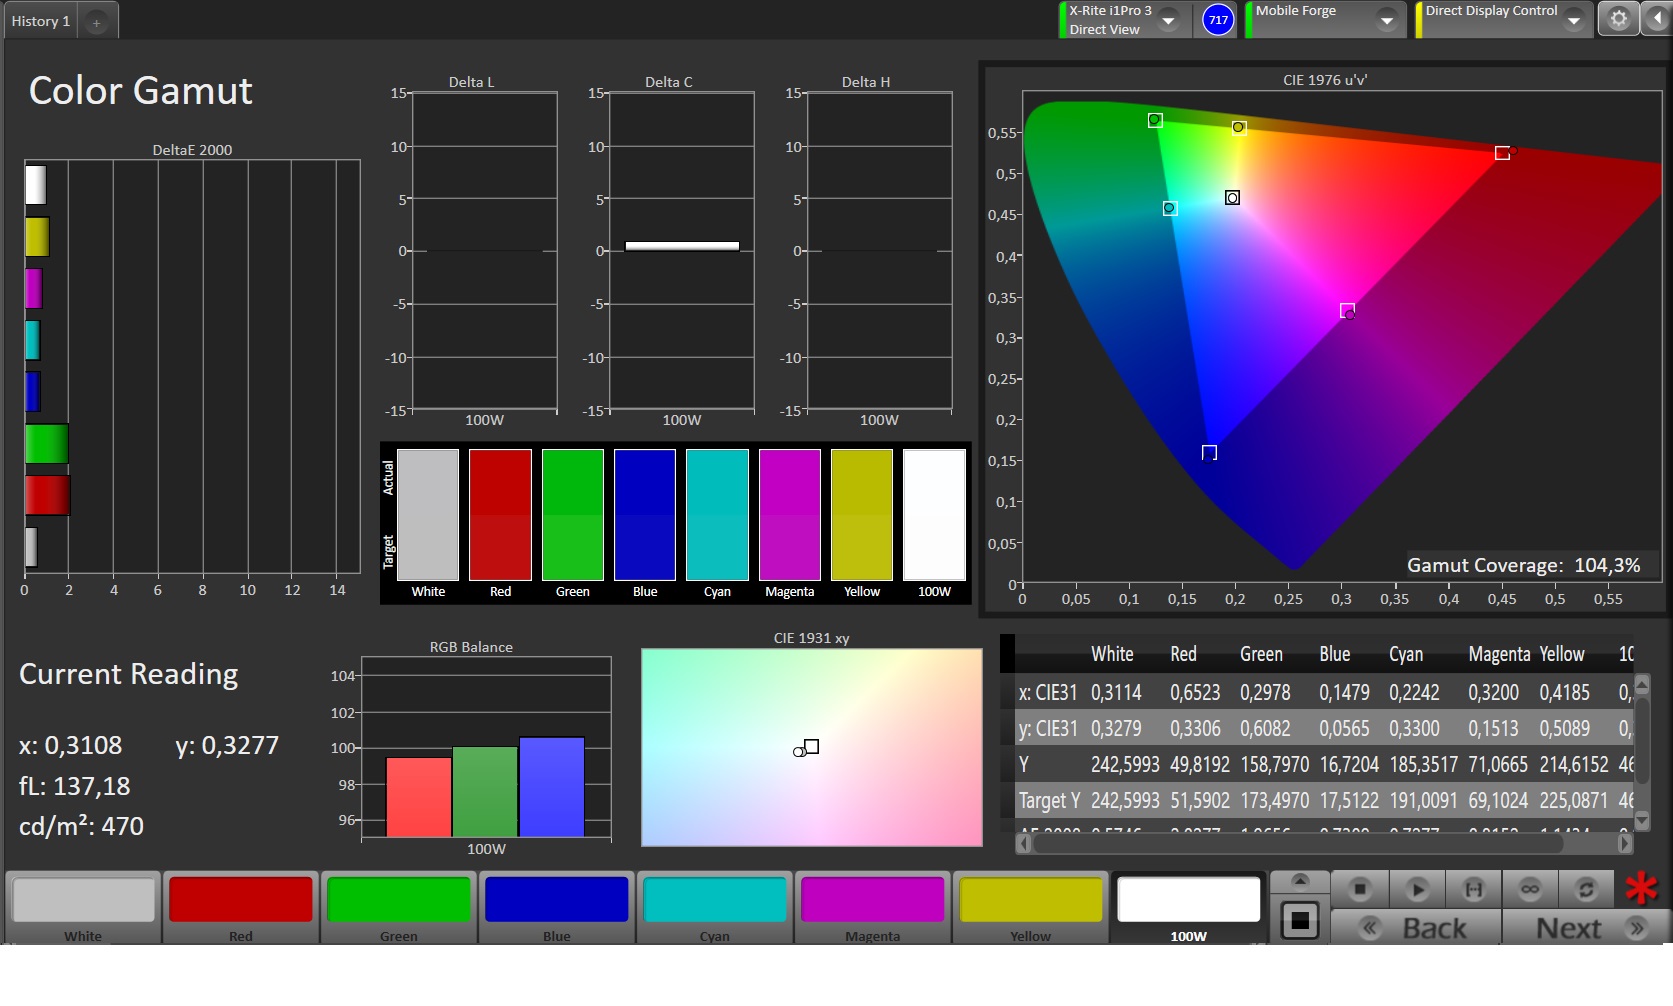Click the Red Actual/Target comparison swatch
The image size is (1673, 1006).
pyautogui.click(x=500, y=514)
